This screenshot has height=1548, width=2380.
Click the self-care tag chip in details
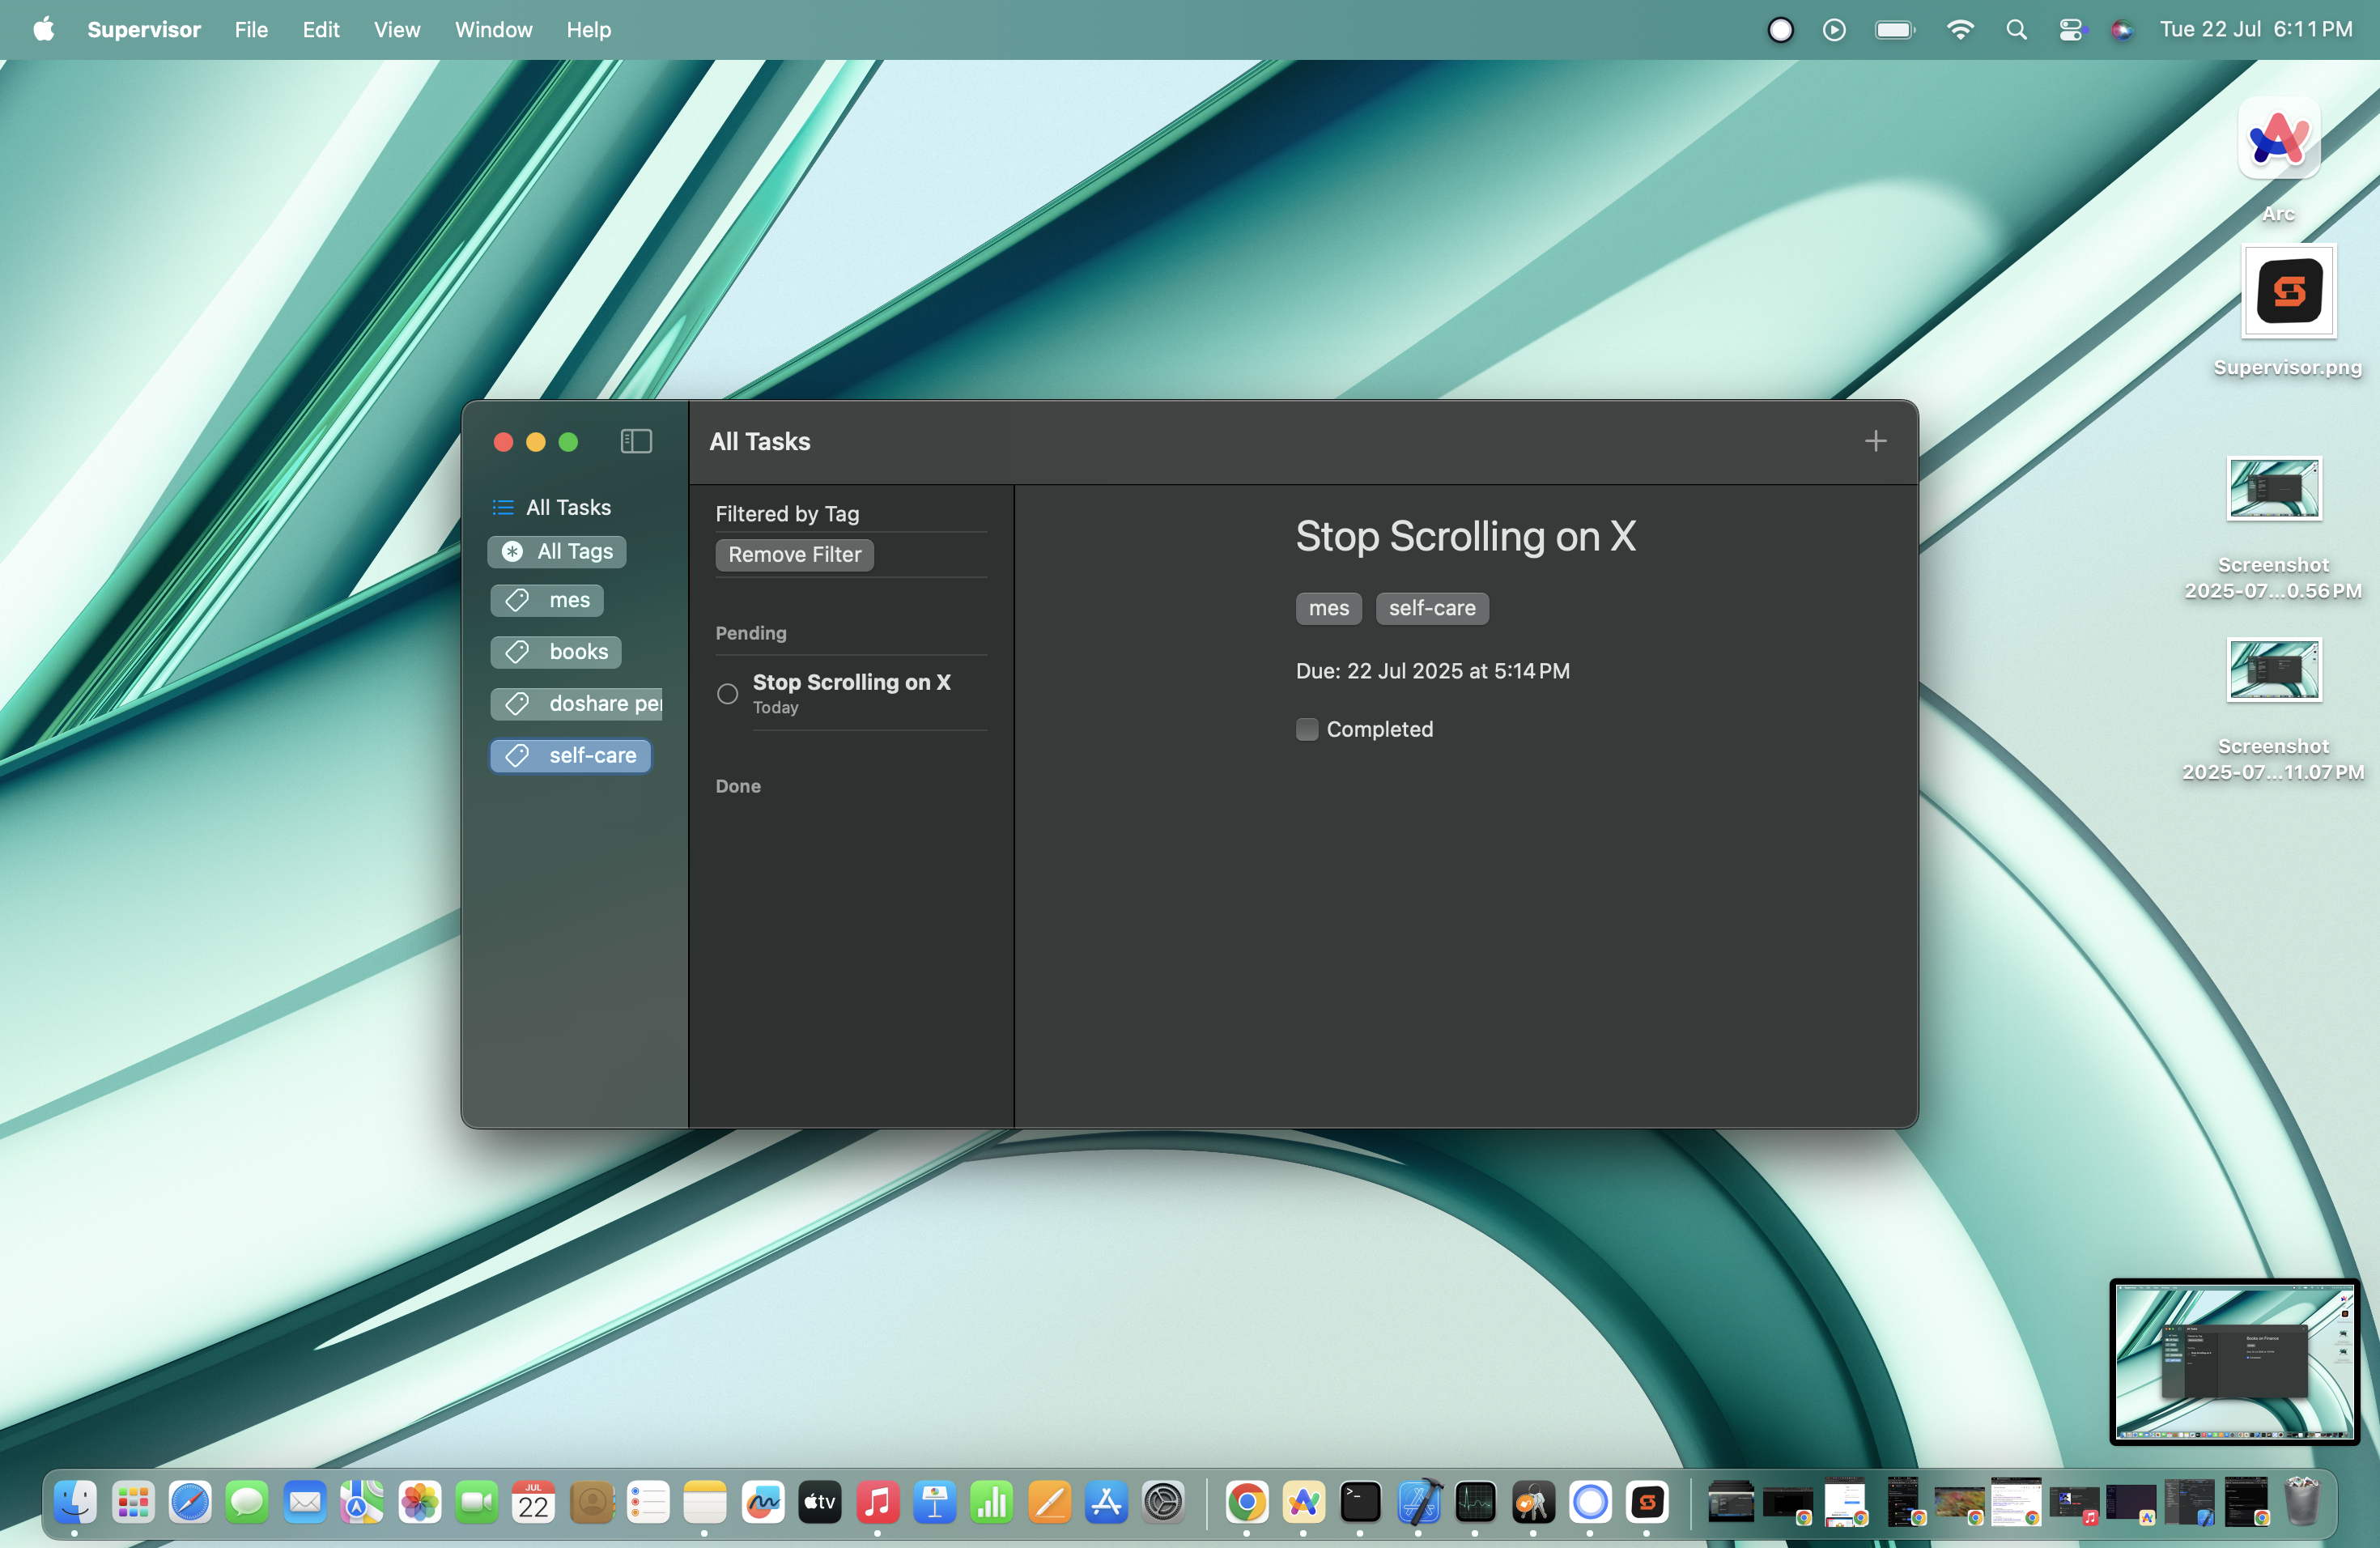[x=1431, y=608]
